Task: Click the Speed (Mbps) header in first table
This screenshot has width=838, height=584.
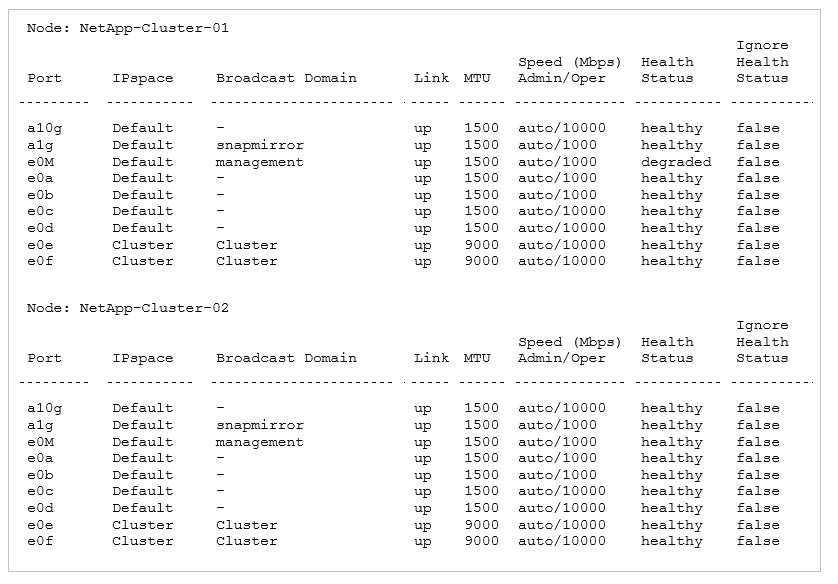Action: coord(569,63)
